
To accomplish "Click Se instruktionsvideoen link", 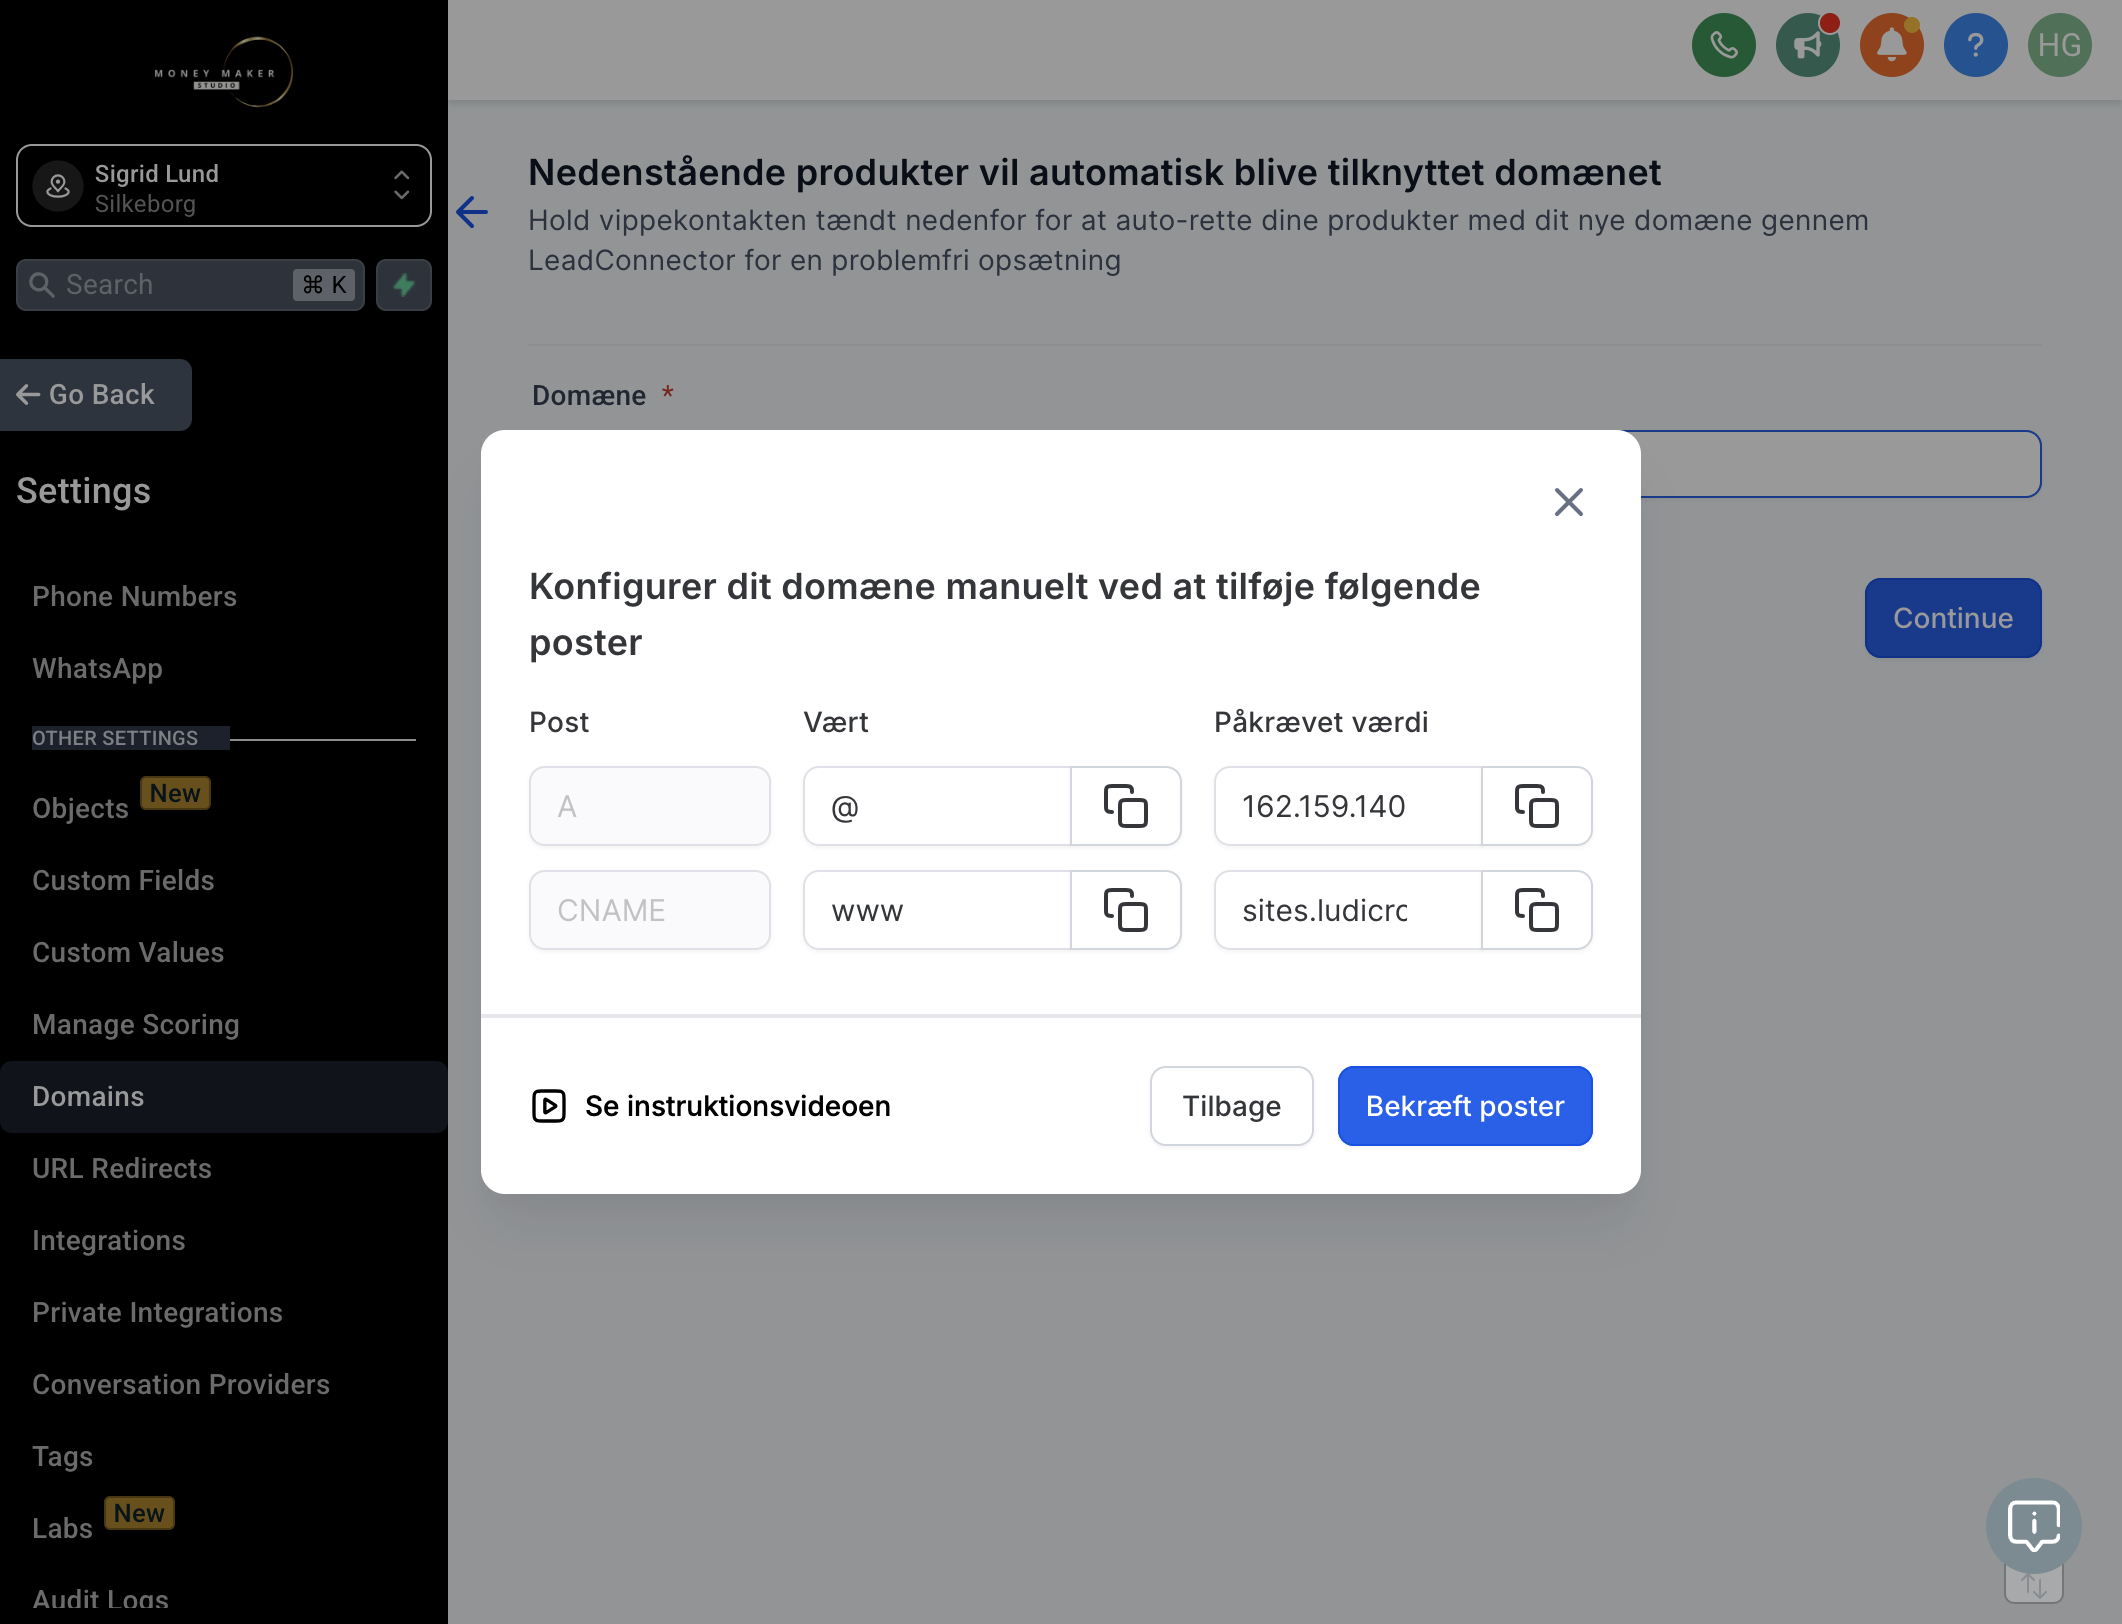I will [x=738, y=1106].
